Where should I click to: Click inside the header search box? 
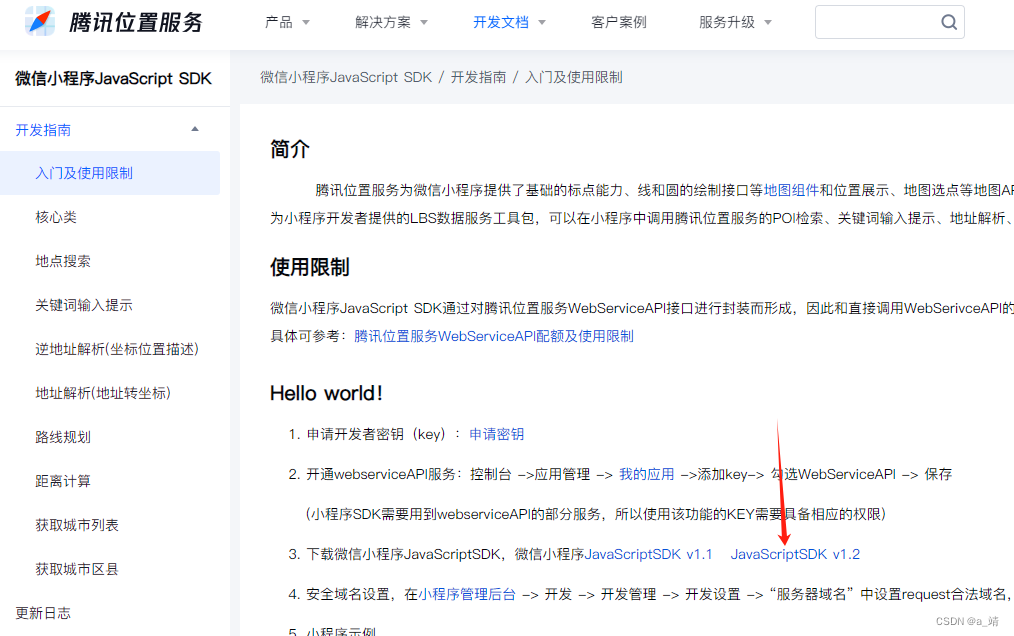[889, 22]
